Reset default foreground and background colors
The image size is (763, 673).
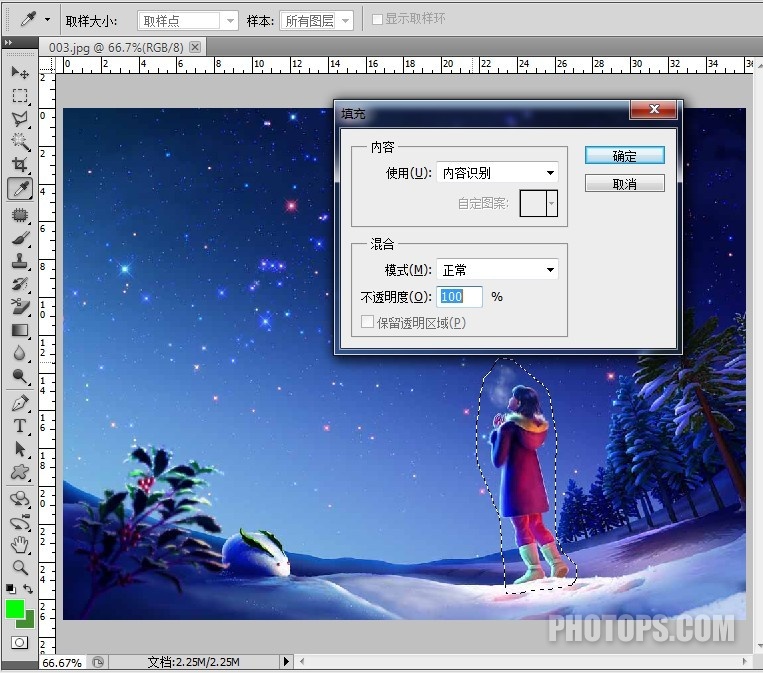(11, 588)
